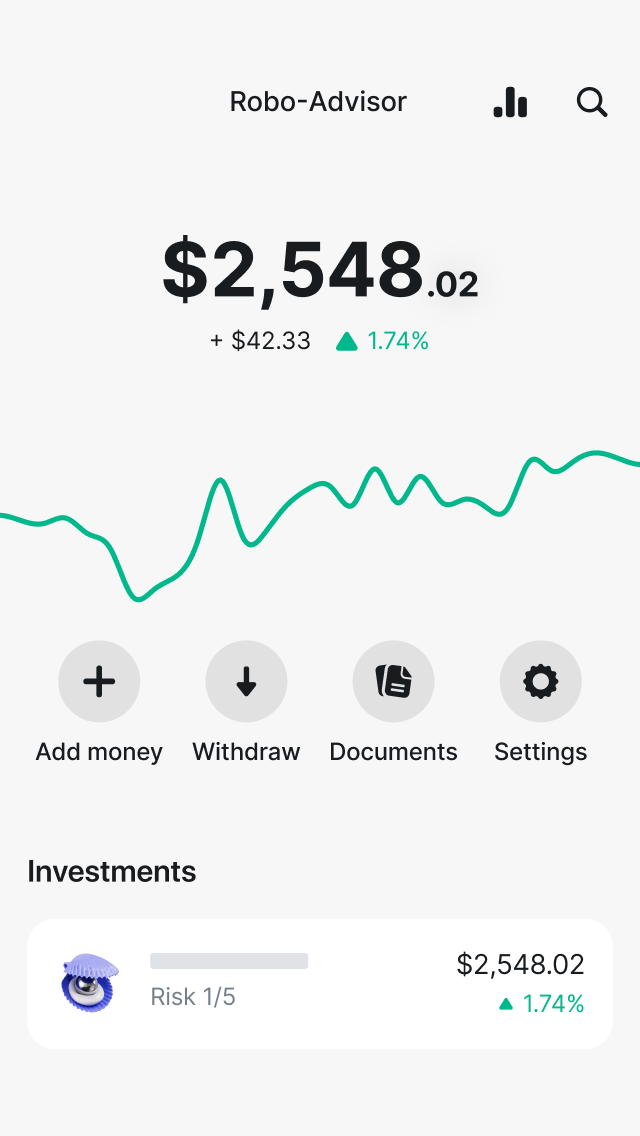Click the + $42.33 daily change
Screen dimensions: 640x1136
260,340
